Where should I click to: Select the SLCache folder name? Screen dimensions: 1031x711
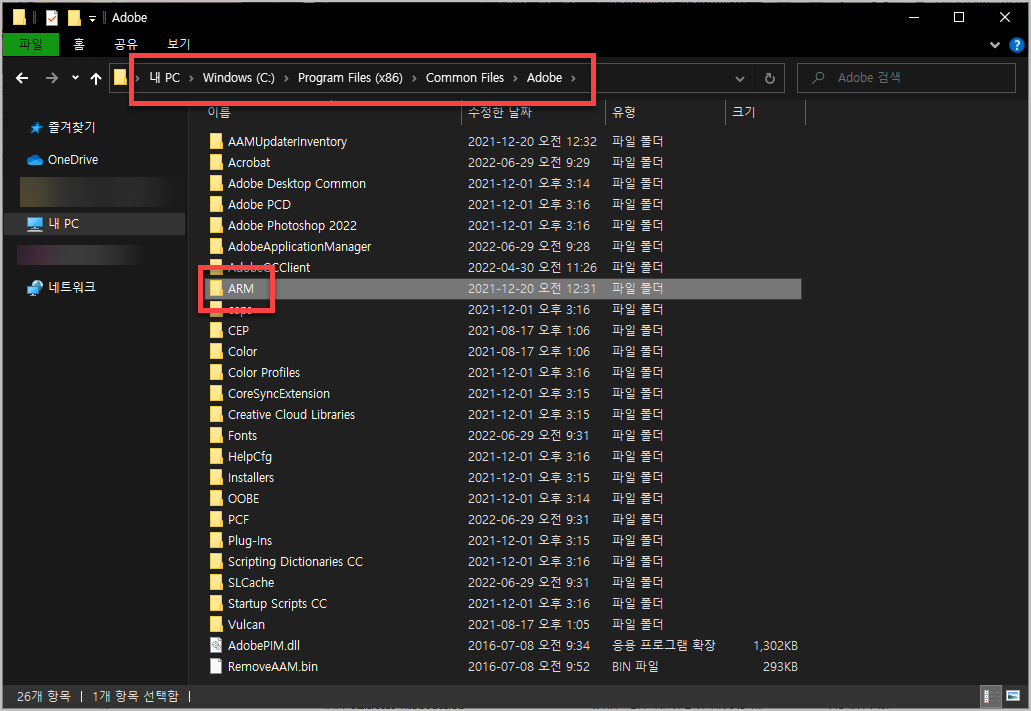251,583
